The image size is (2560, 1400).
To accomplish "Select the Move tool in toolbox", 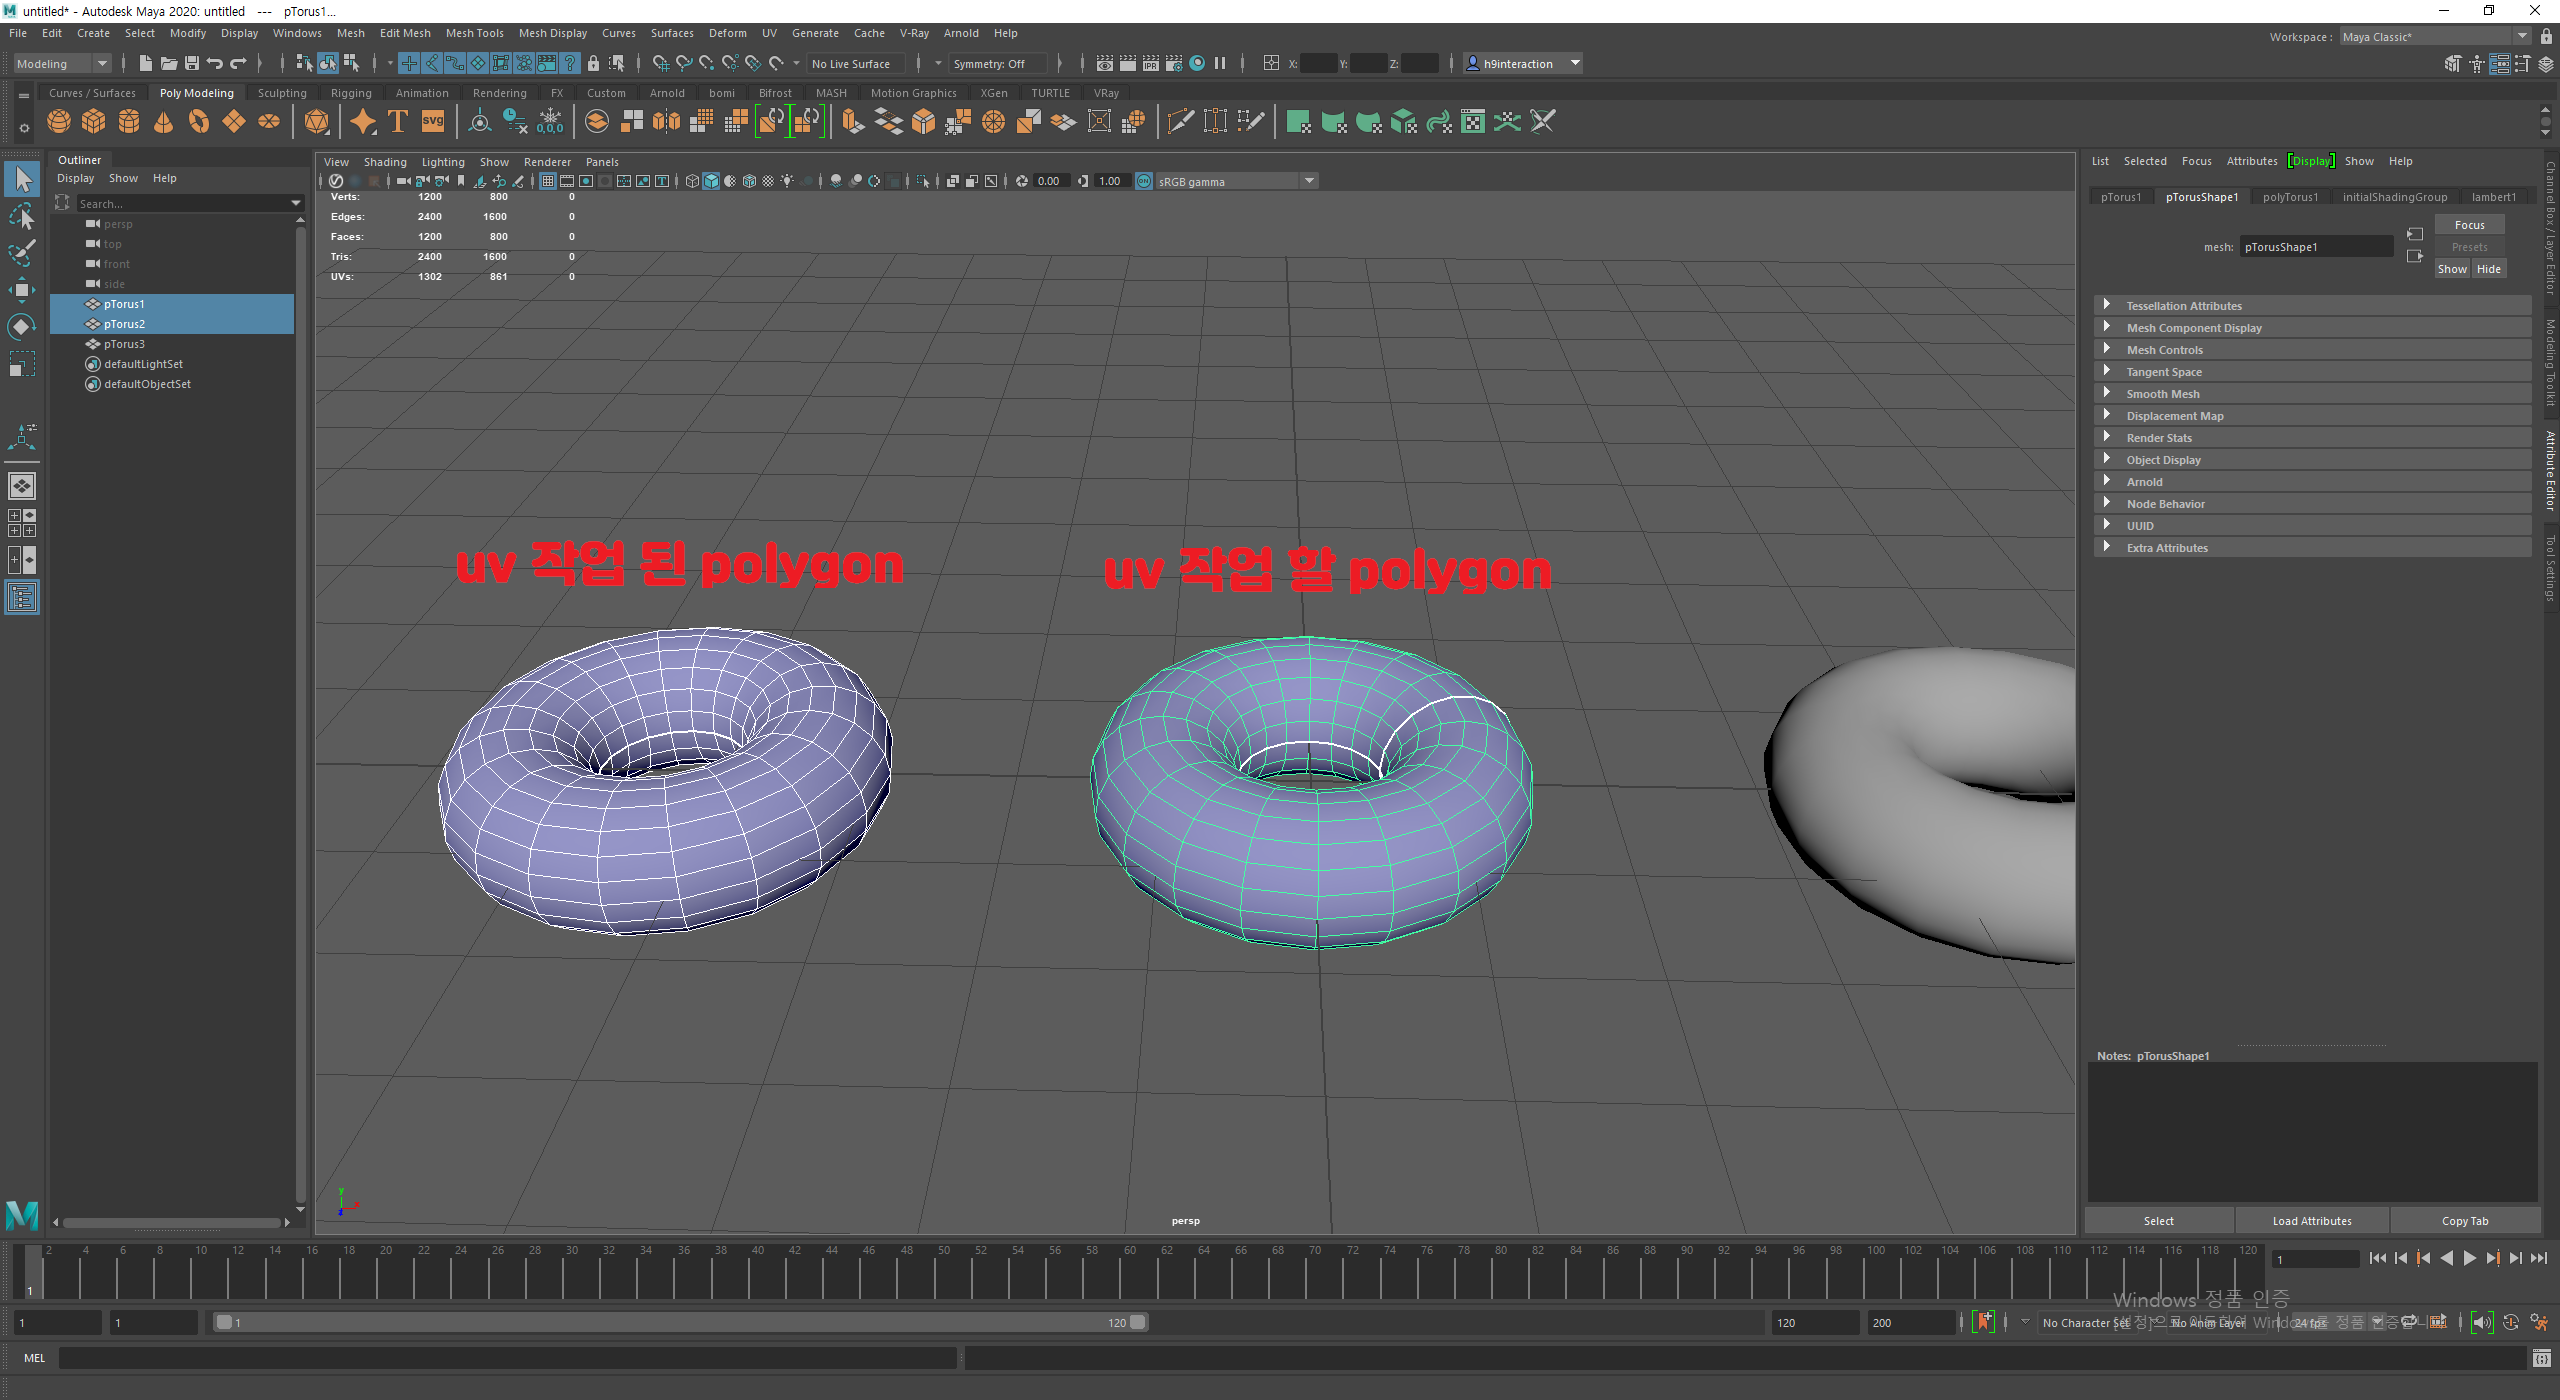I will (x=22, y=290).
